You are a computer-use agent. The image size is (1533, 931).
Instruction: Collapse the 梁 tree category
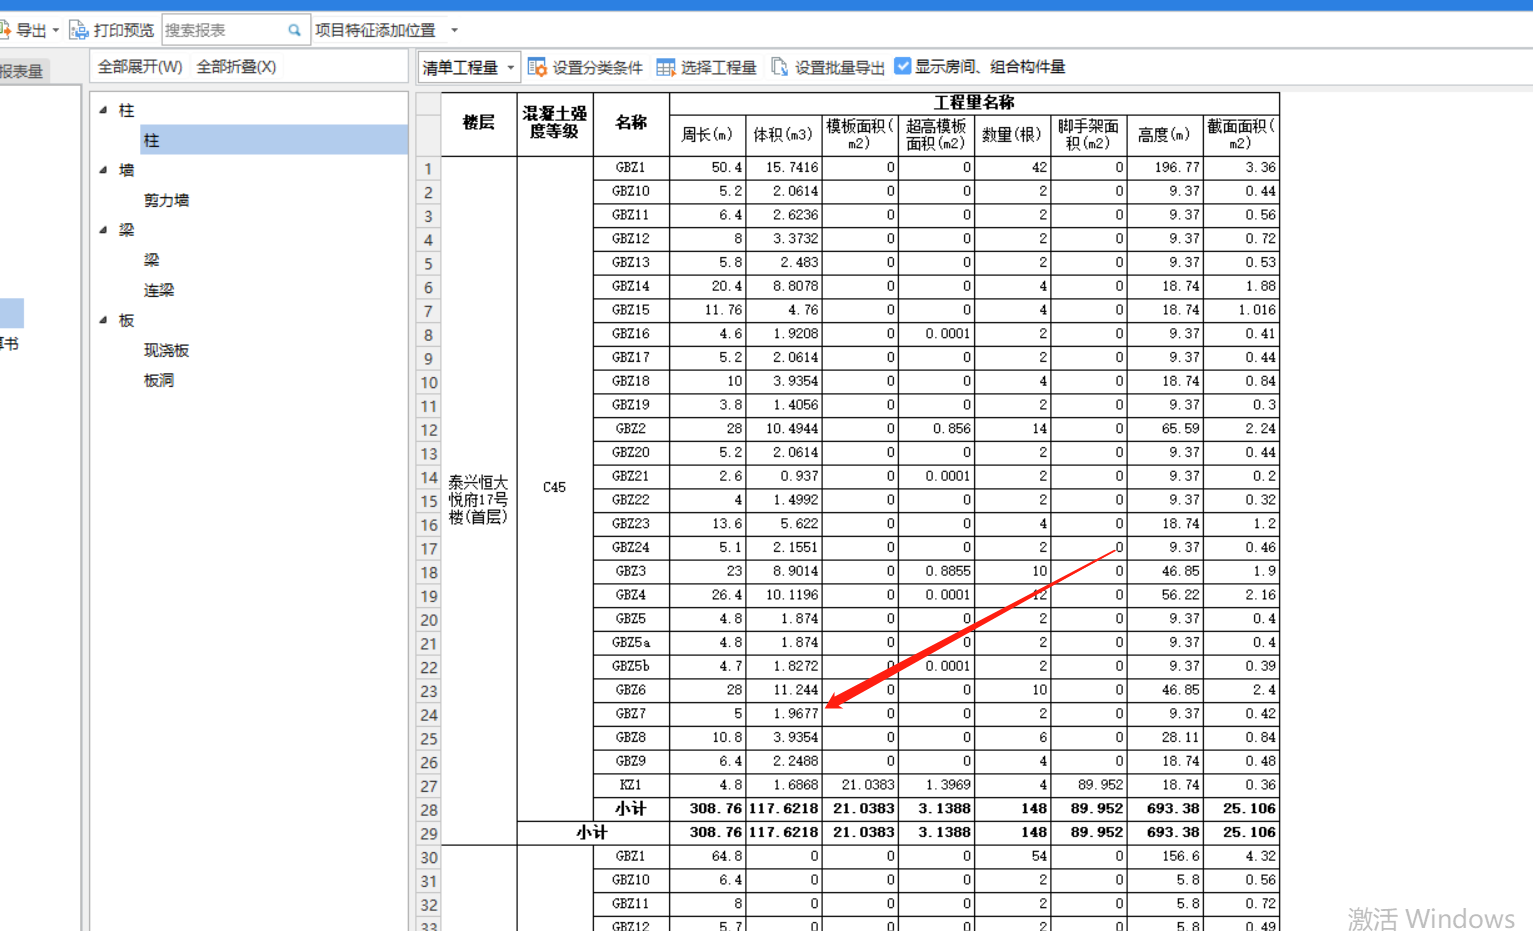point(104,230)
